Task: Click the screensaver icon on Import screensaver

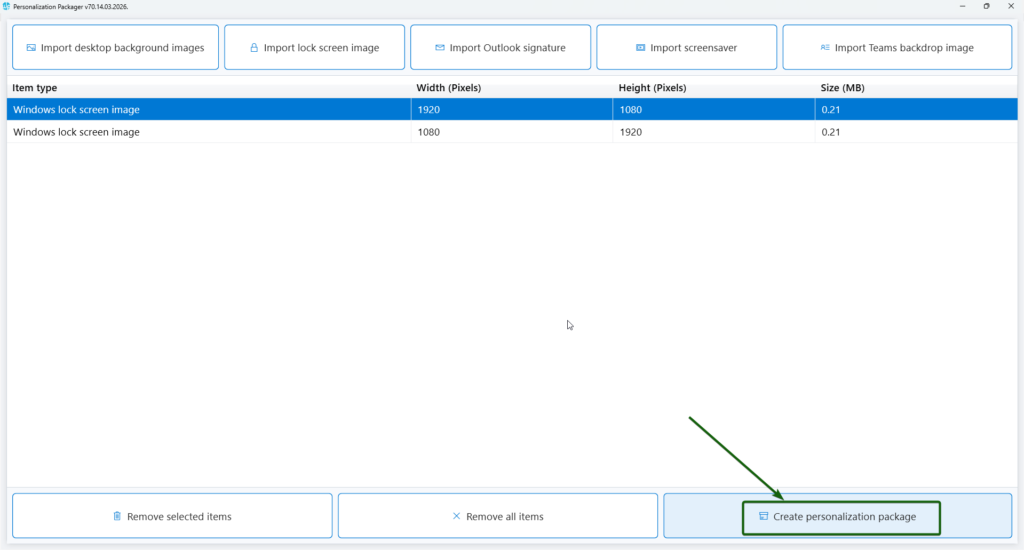Action: 640,48
